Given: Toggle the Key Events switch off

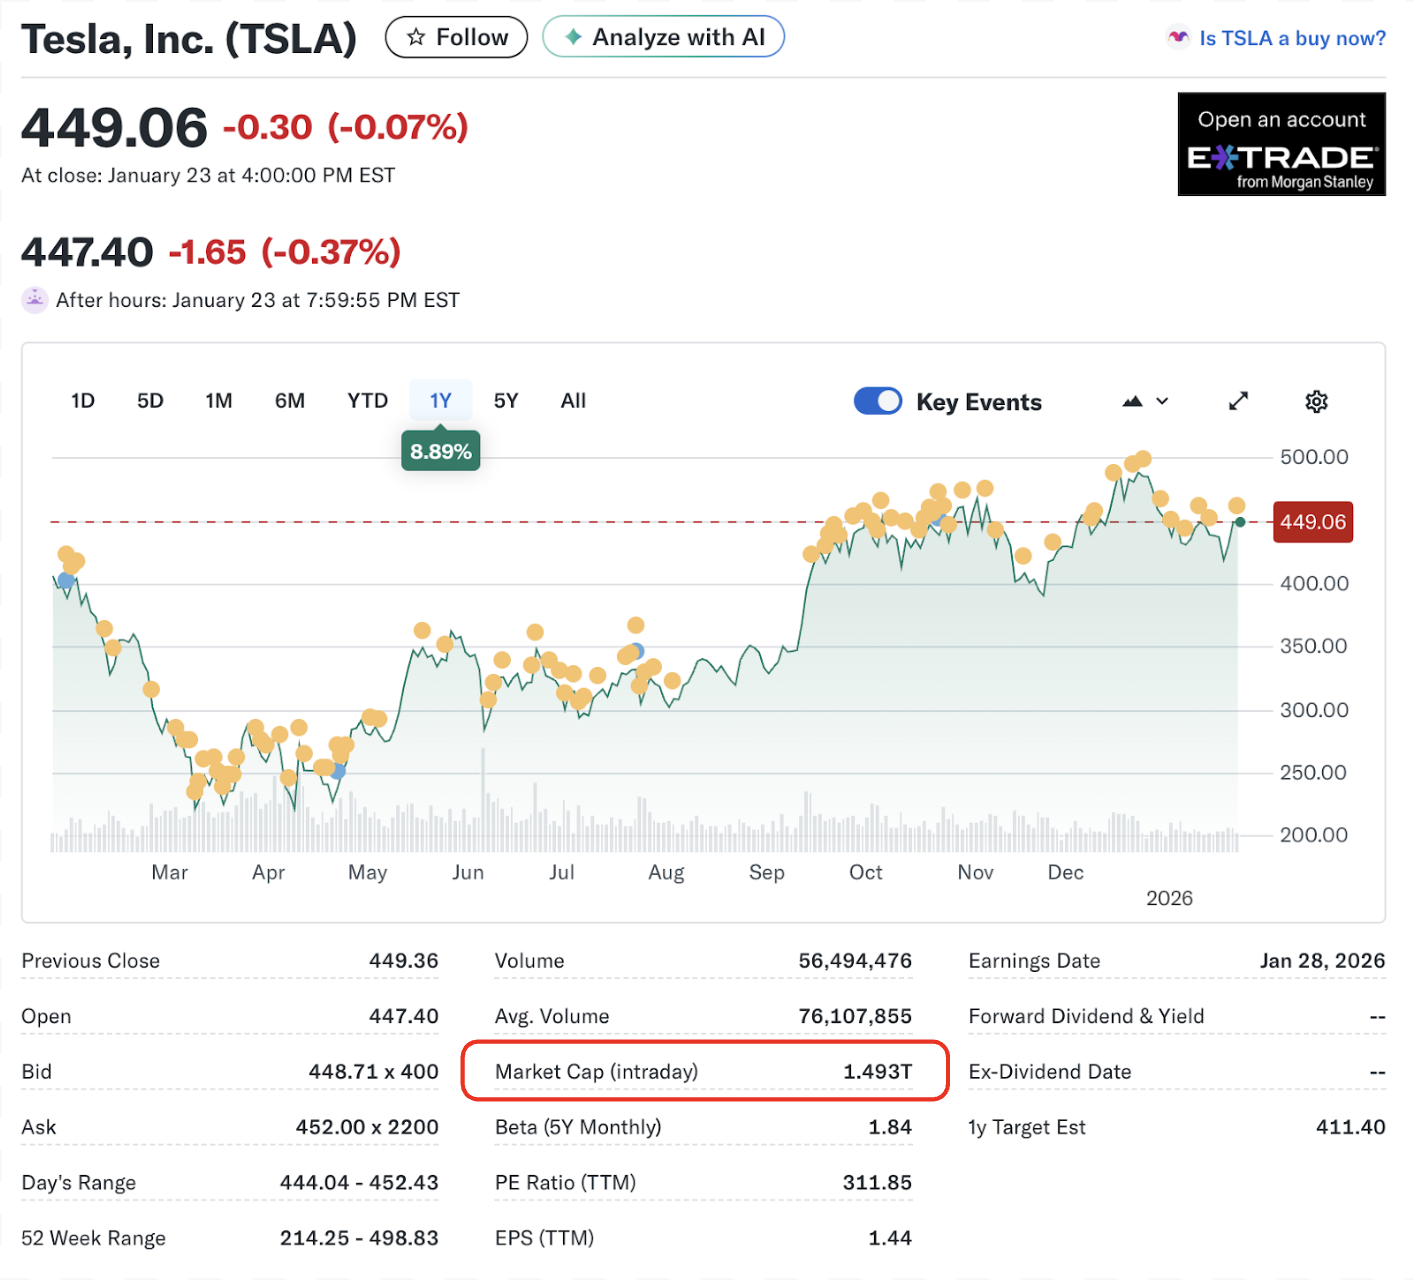Looking at the screenshot, I should [877, 402].
